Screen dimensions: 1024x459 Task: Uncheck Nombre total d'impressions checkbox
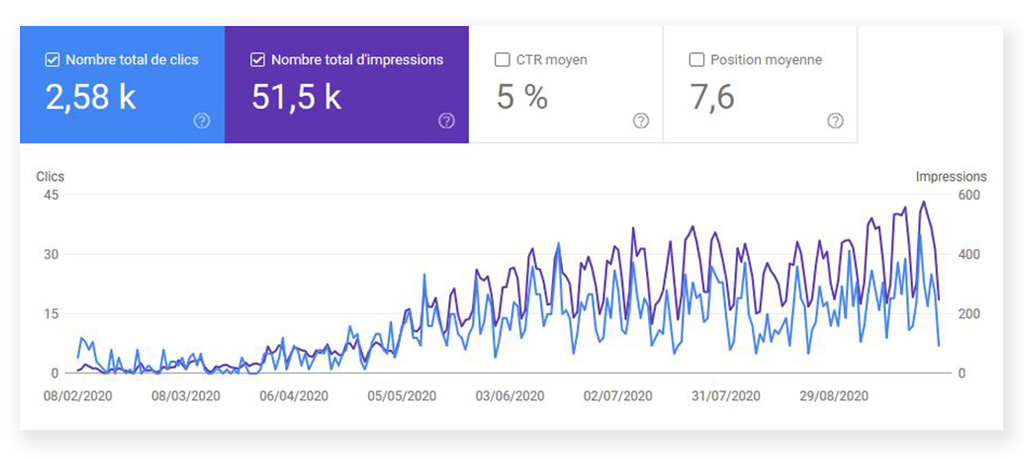[x=258, y=60]
